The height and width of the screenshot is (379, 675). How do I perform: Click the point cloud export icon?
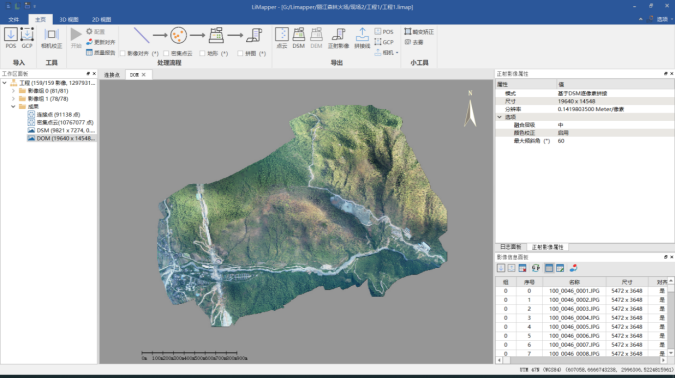282,38
